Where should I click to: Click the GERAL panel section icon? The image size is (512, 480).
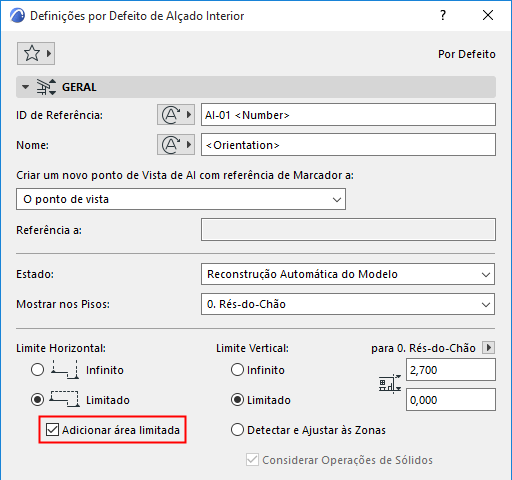coord(46,87)
